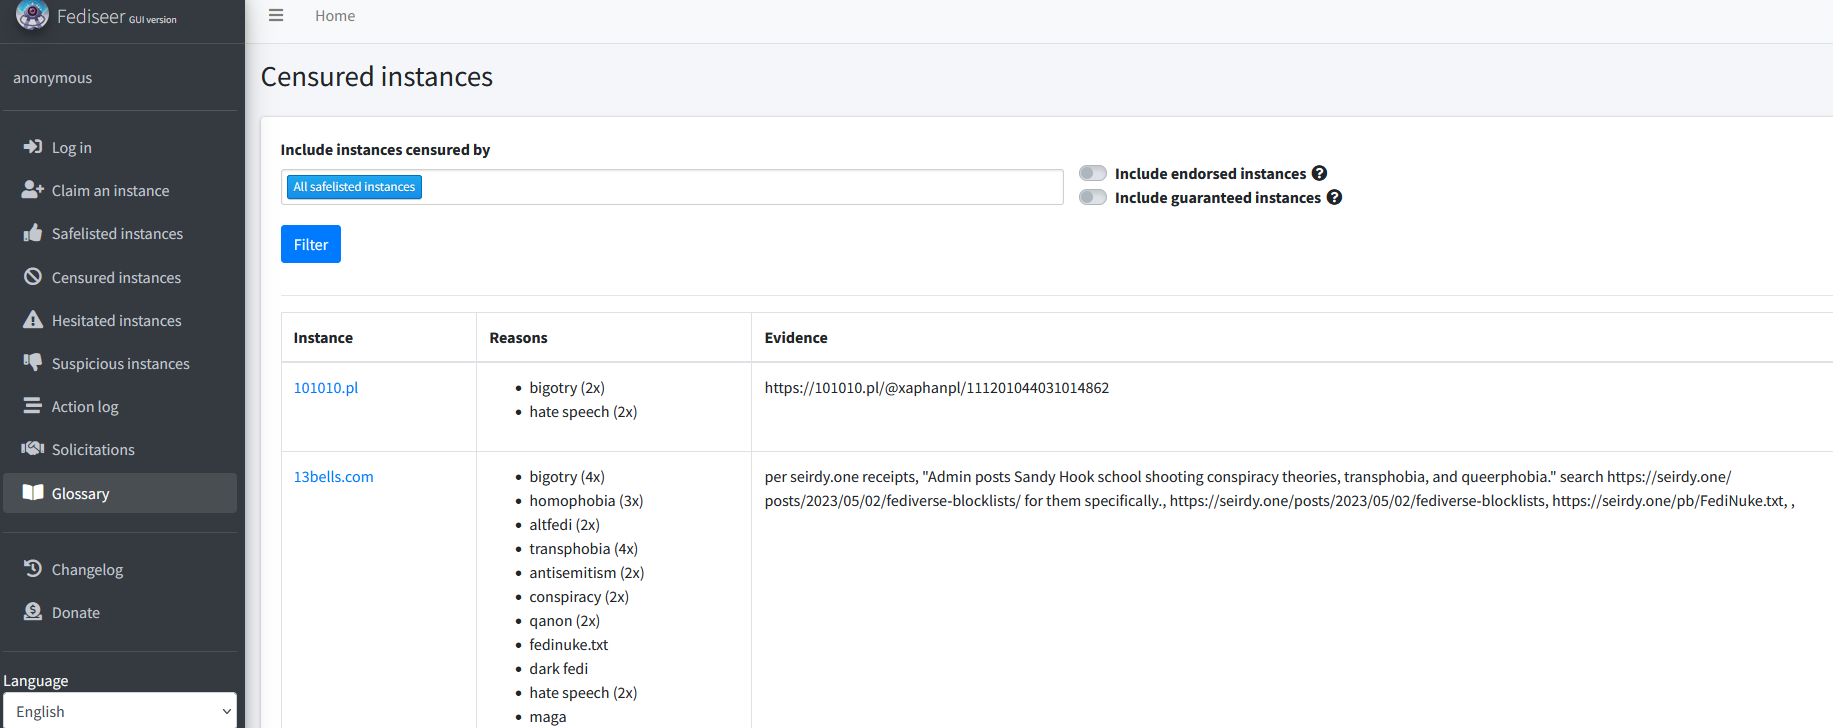Click the open book Glossary icon
The height and width of the screenshot is (728, 1833).
[x=33, y=492]
